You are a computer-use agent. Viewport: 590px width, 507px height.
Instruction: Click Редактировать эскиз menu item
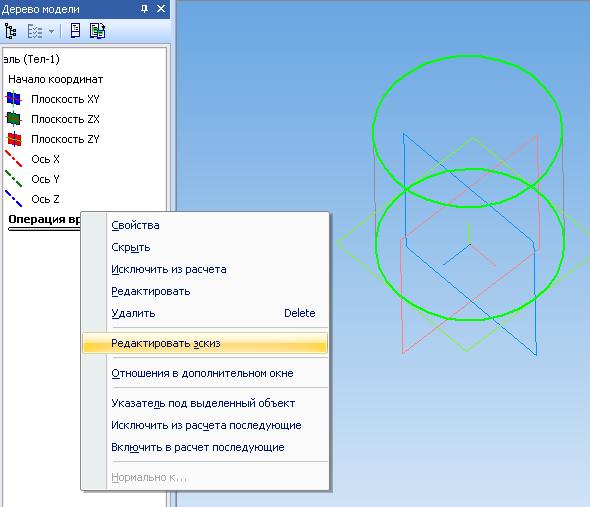[x=205, y=343]
